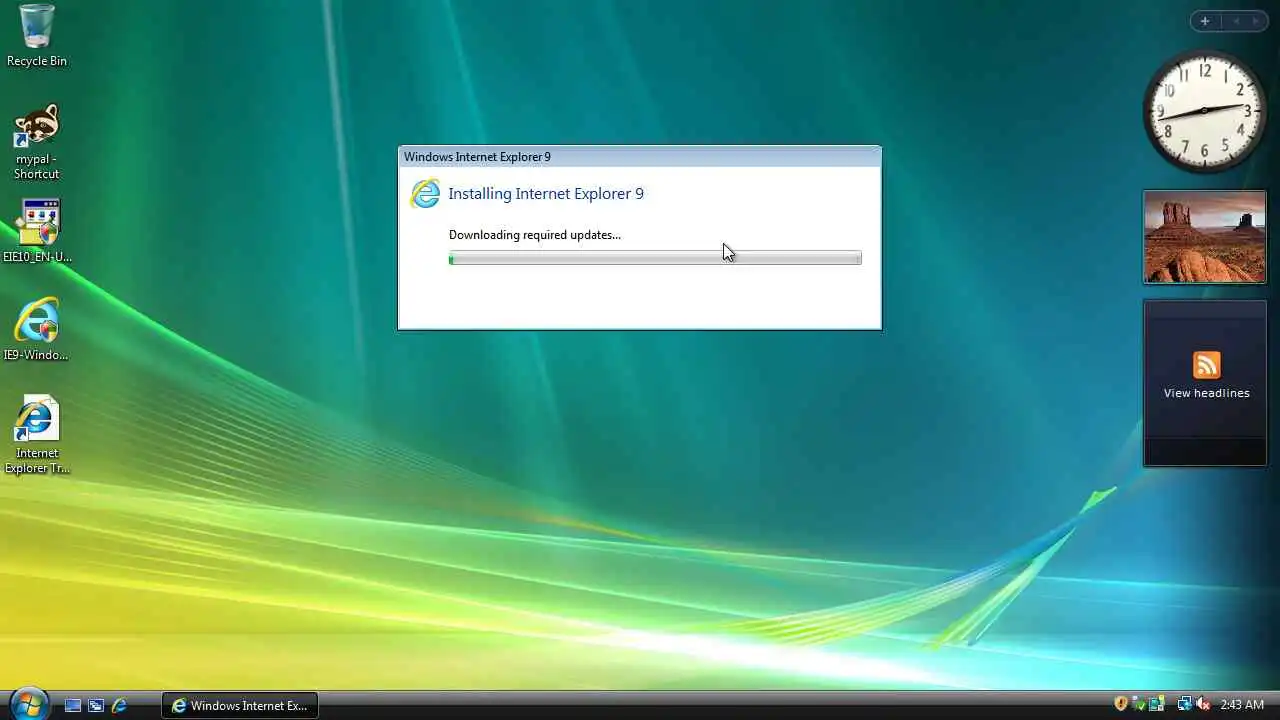This screenshot has width=1280, height=720.
Task: Select the EIE10_EN-U... installer desktop icon
Action: (37, 231)
